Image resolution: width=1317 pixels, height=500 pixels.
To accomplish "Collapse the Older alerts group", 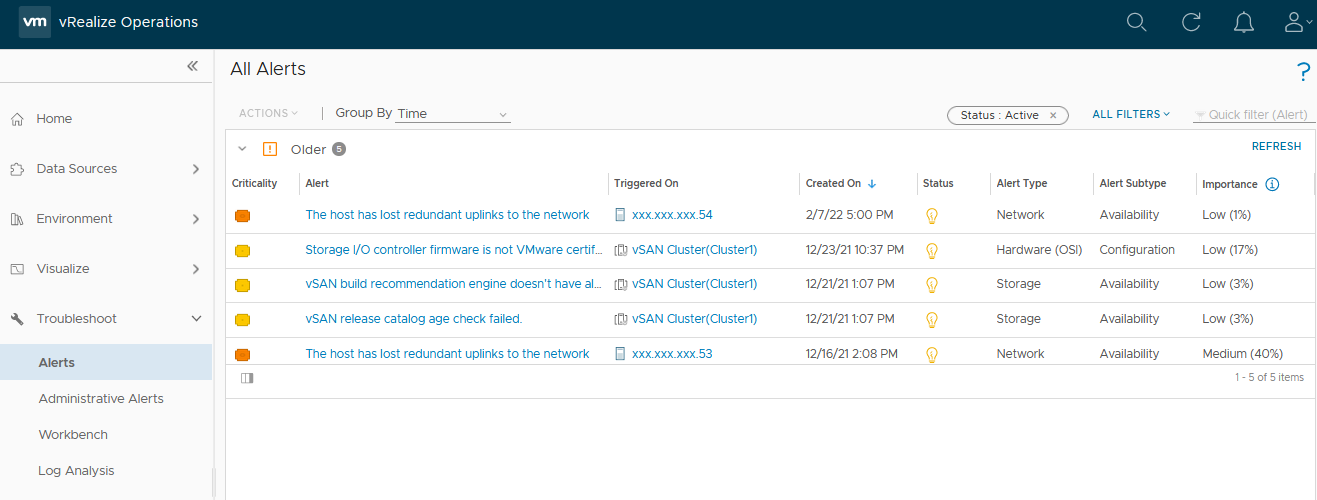I will (x=242, y=149).
